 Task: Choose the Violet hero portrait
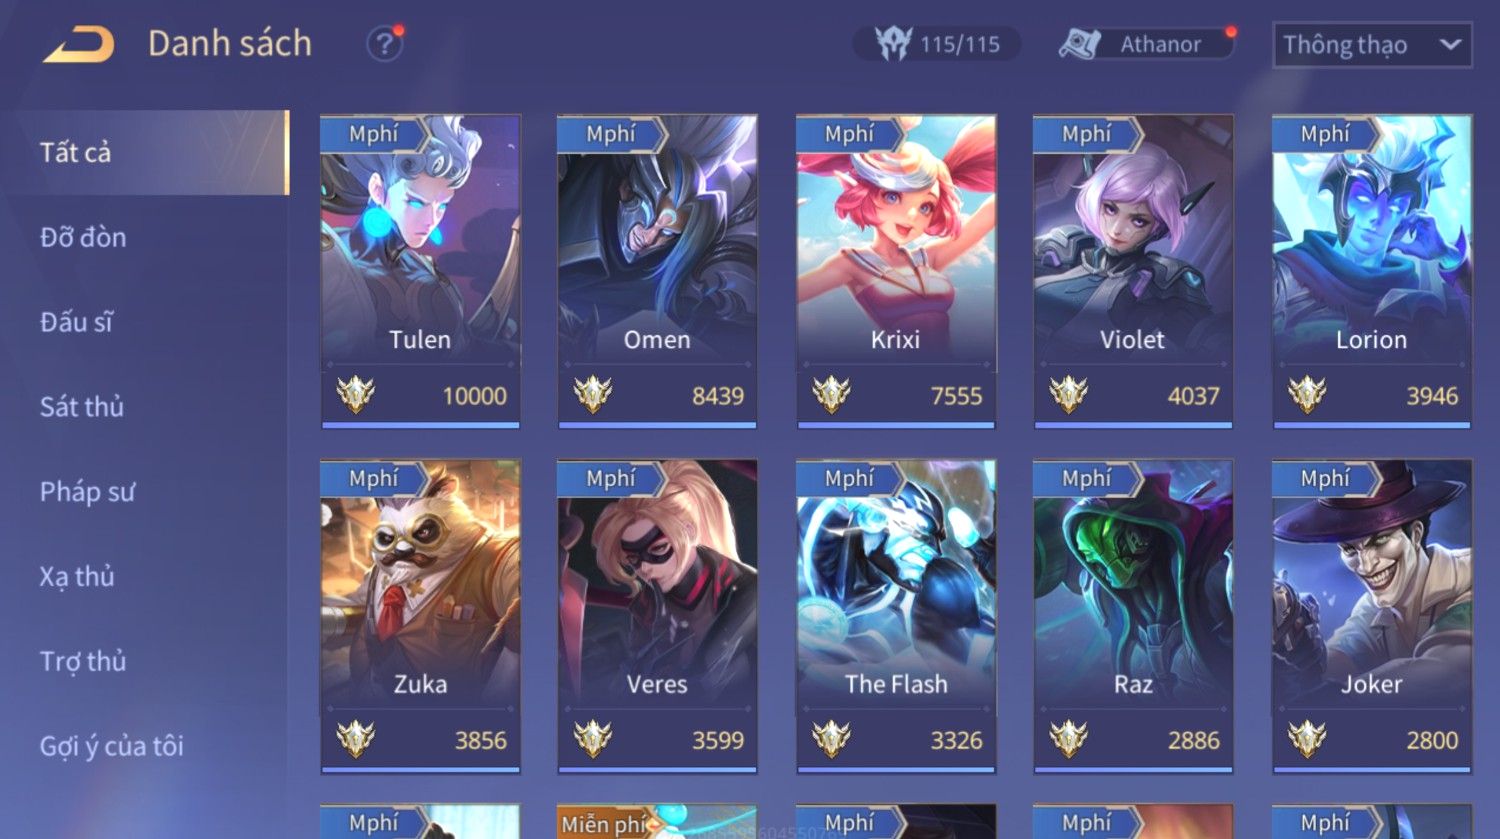1133,238
